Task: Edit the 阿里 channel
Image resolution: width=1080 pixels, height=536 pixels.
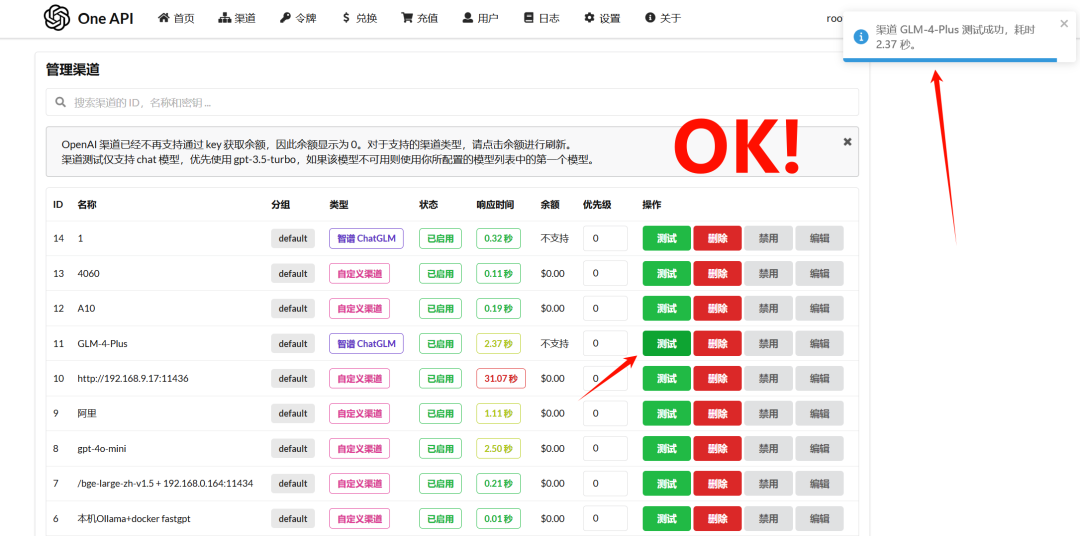Action: coord(819,413)
